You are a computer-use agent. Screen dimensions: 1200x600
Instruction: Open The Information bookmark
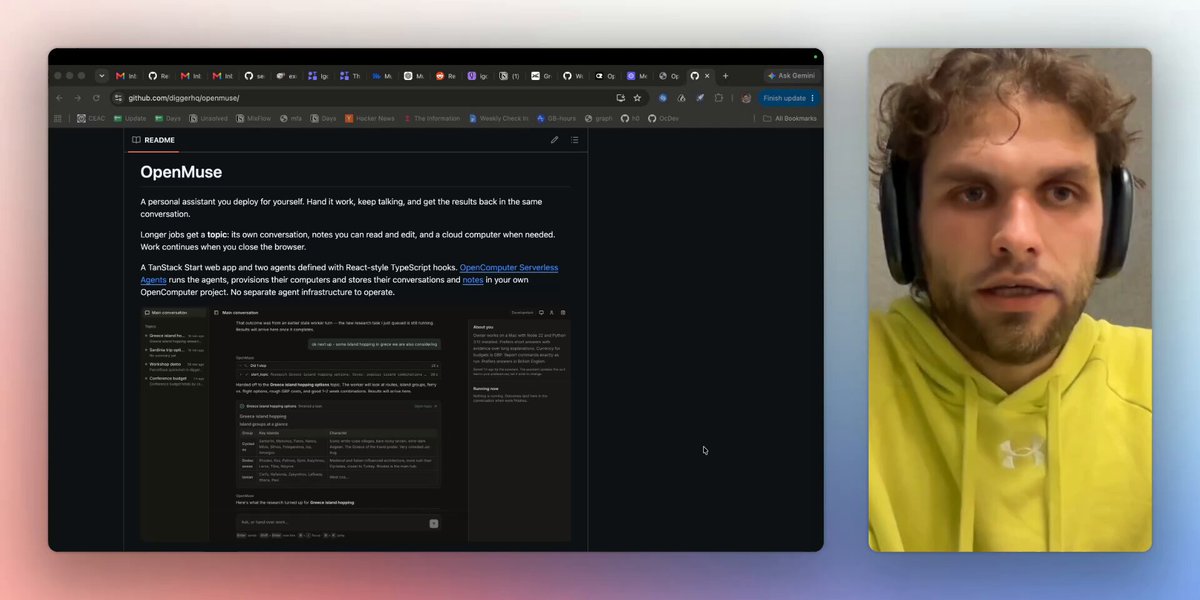pos(432,118)
